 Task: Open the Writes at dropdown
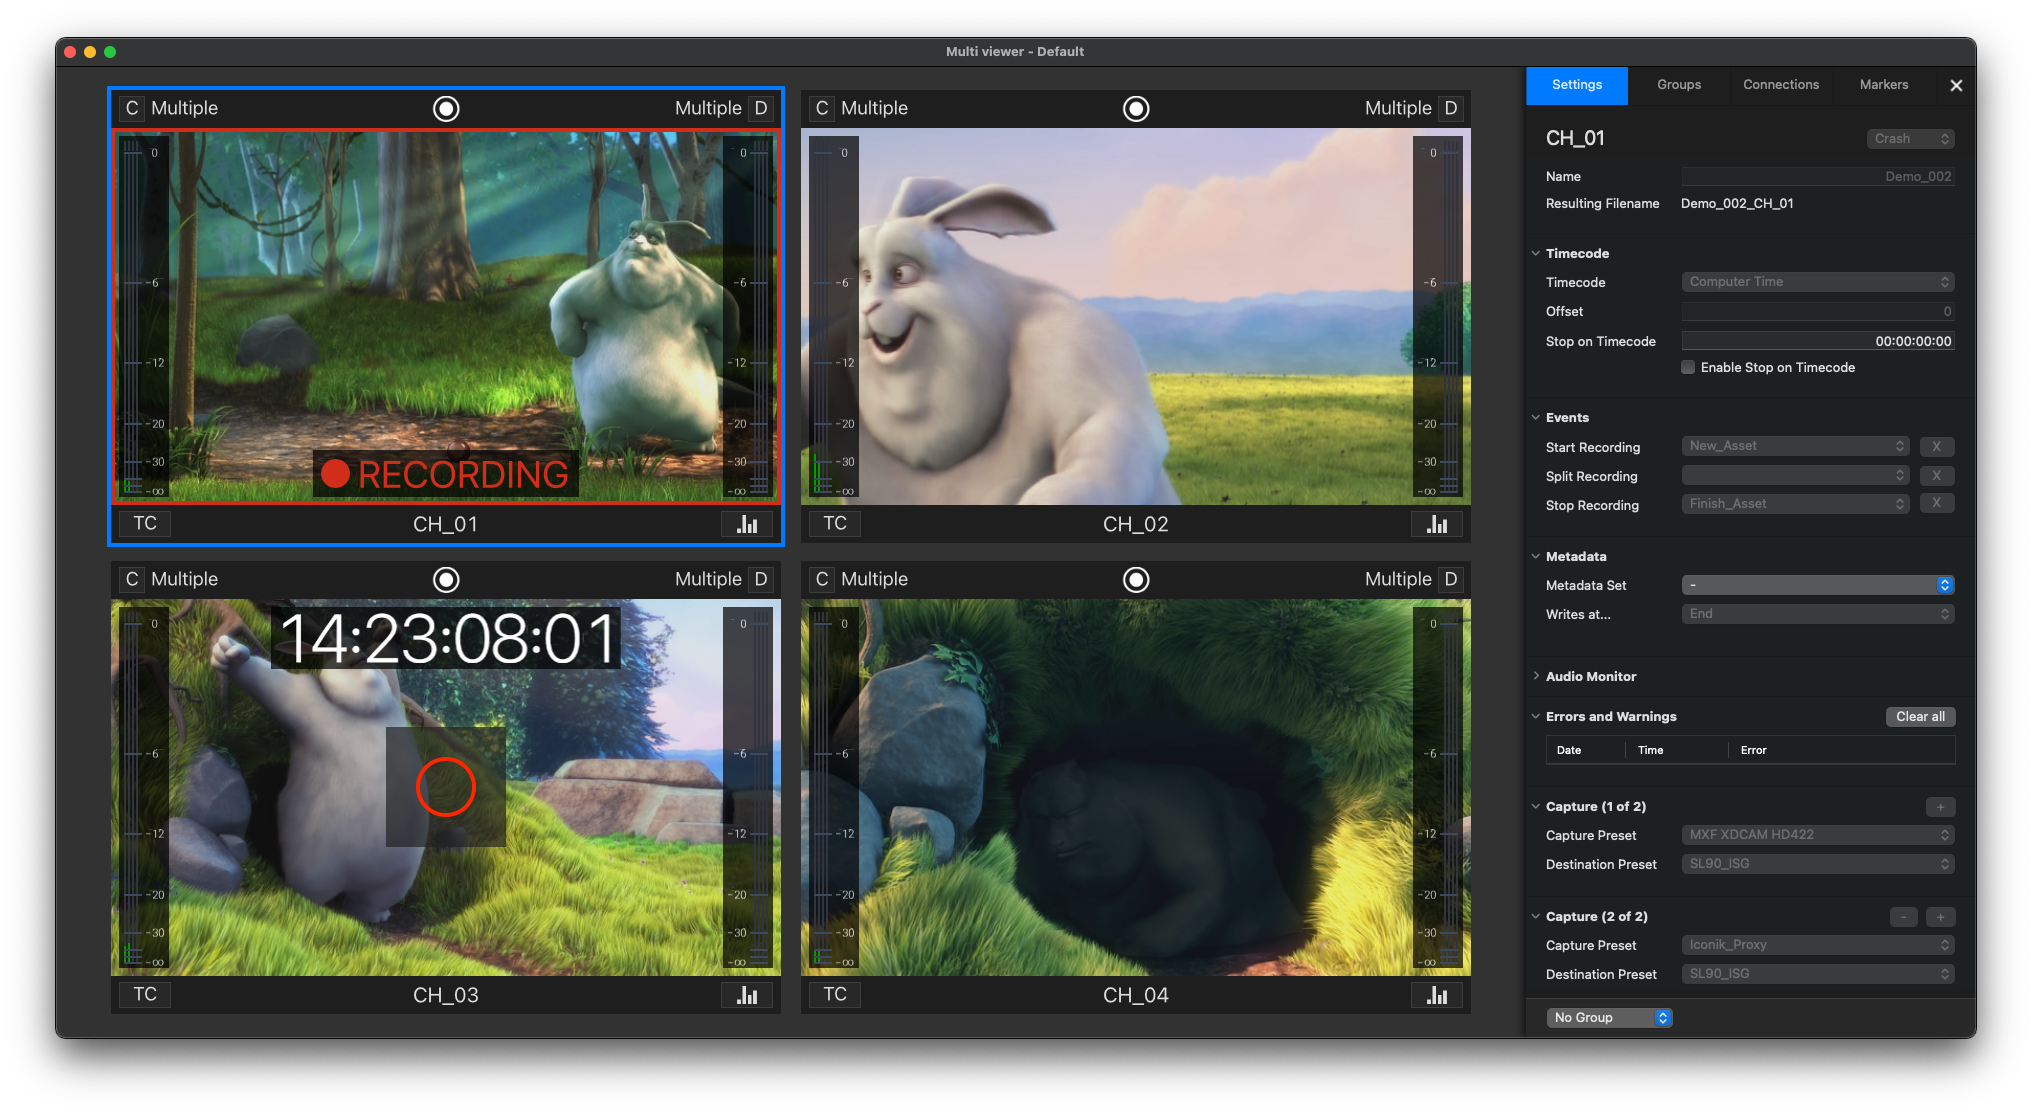click(x=1818, y=614)
